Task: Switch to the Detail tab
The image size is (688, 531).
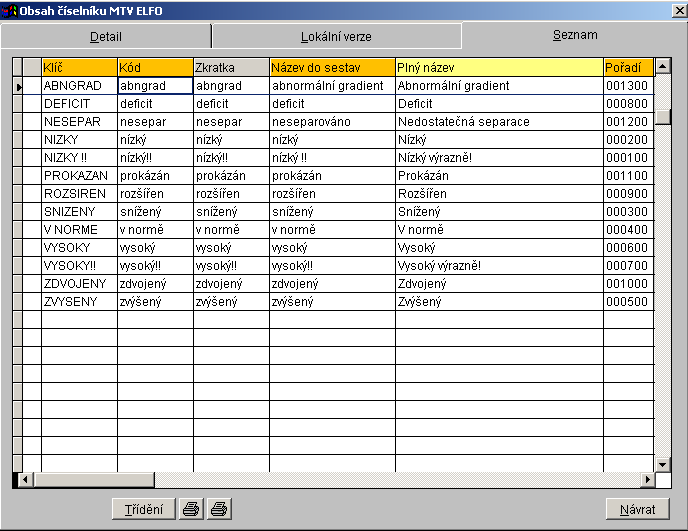Action: point(106,36)
